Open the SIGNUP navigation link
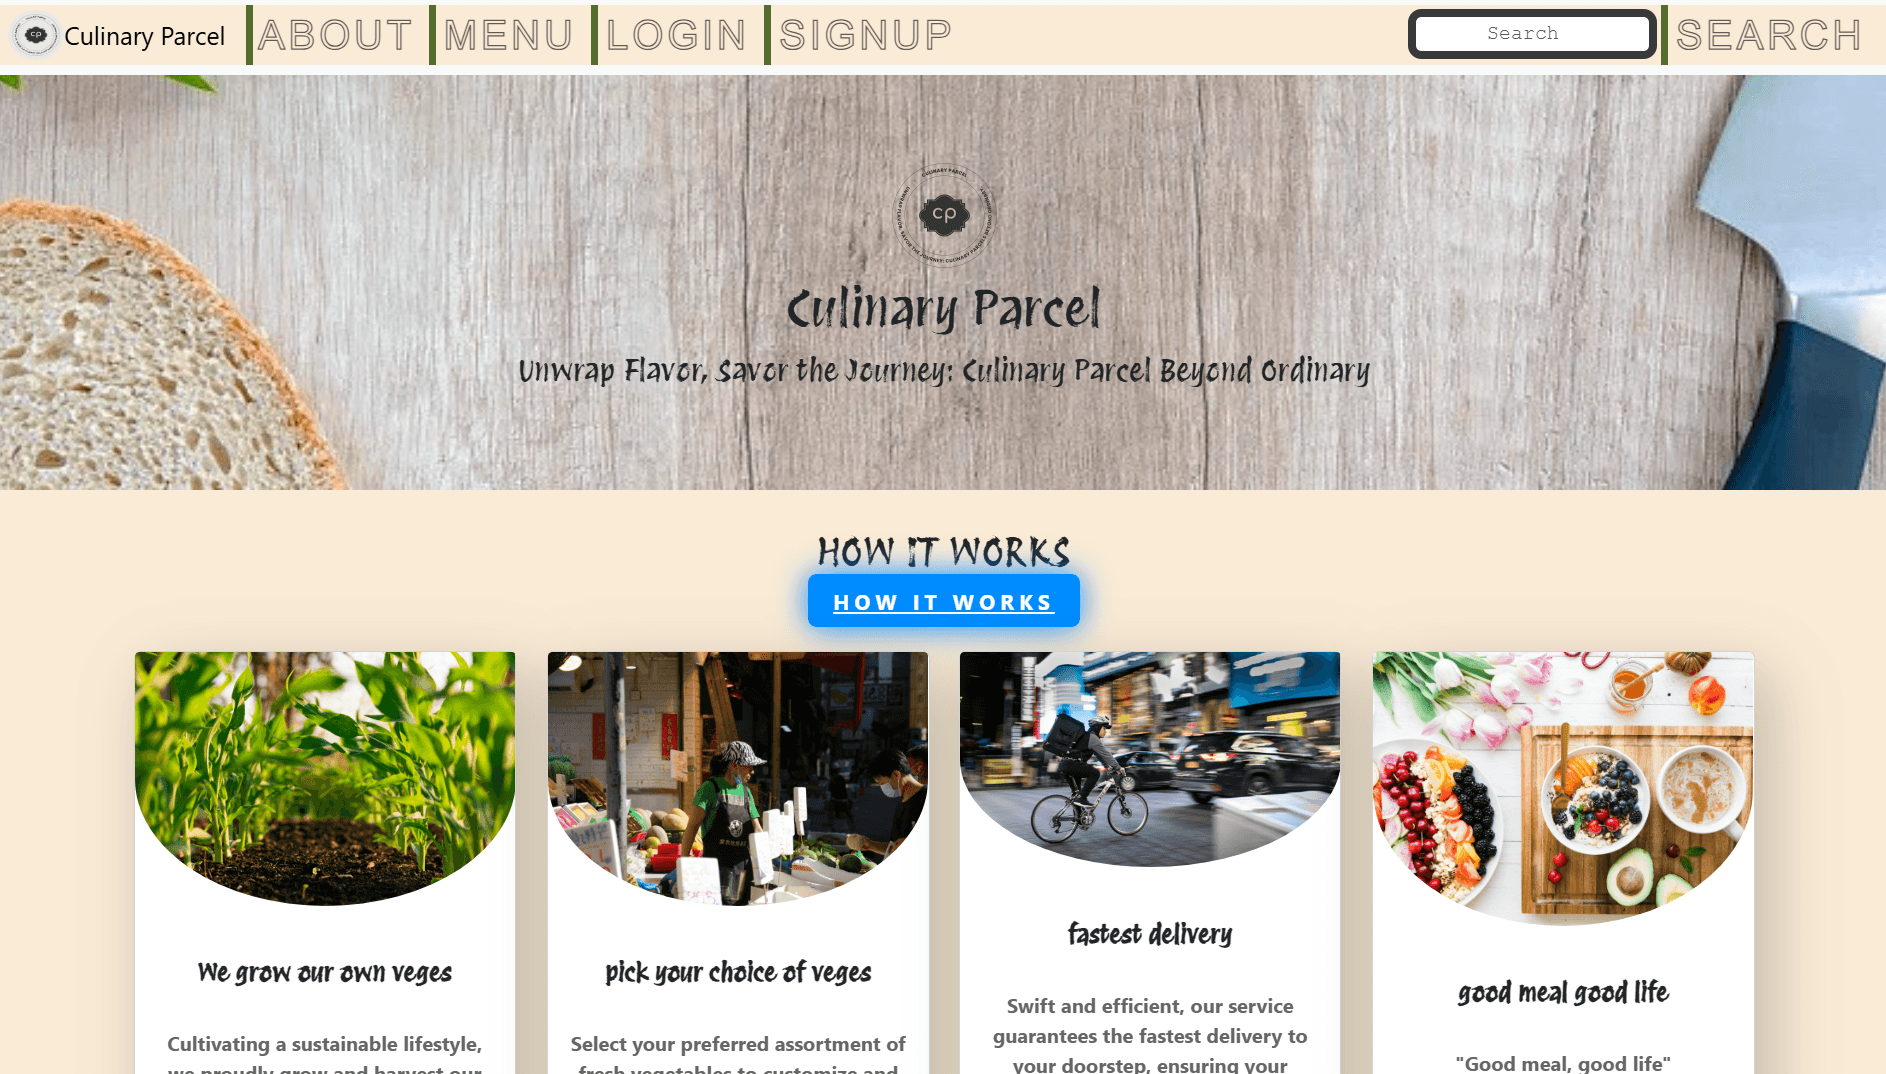The height and width of the screenshot is (1074, 1886). pos(865,35)
